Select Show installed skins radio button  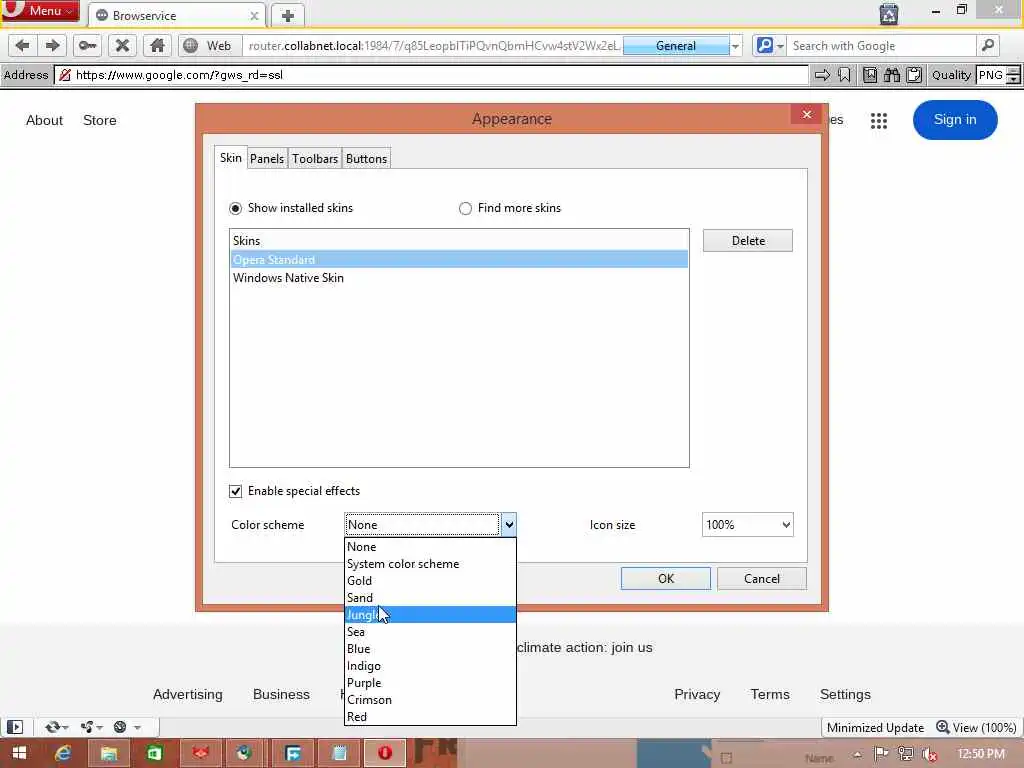(x=235, y=208)
